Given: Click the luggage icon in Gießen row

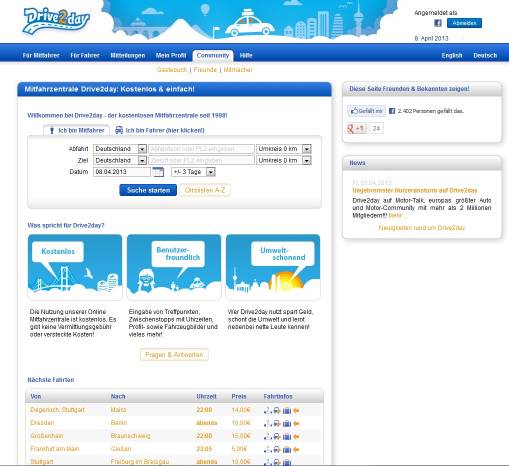Looking at the screenshot, I should click(287, 449).
